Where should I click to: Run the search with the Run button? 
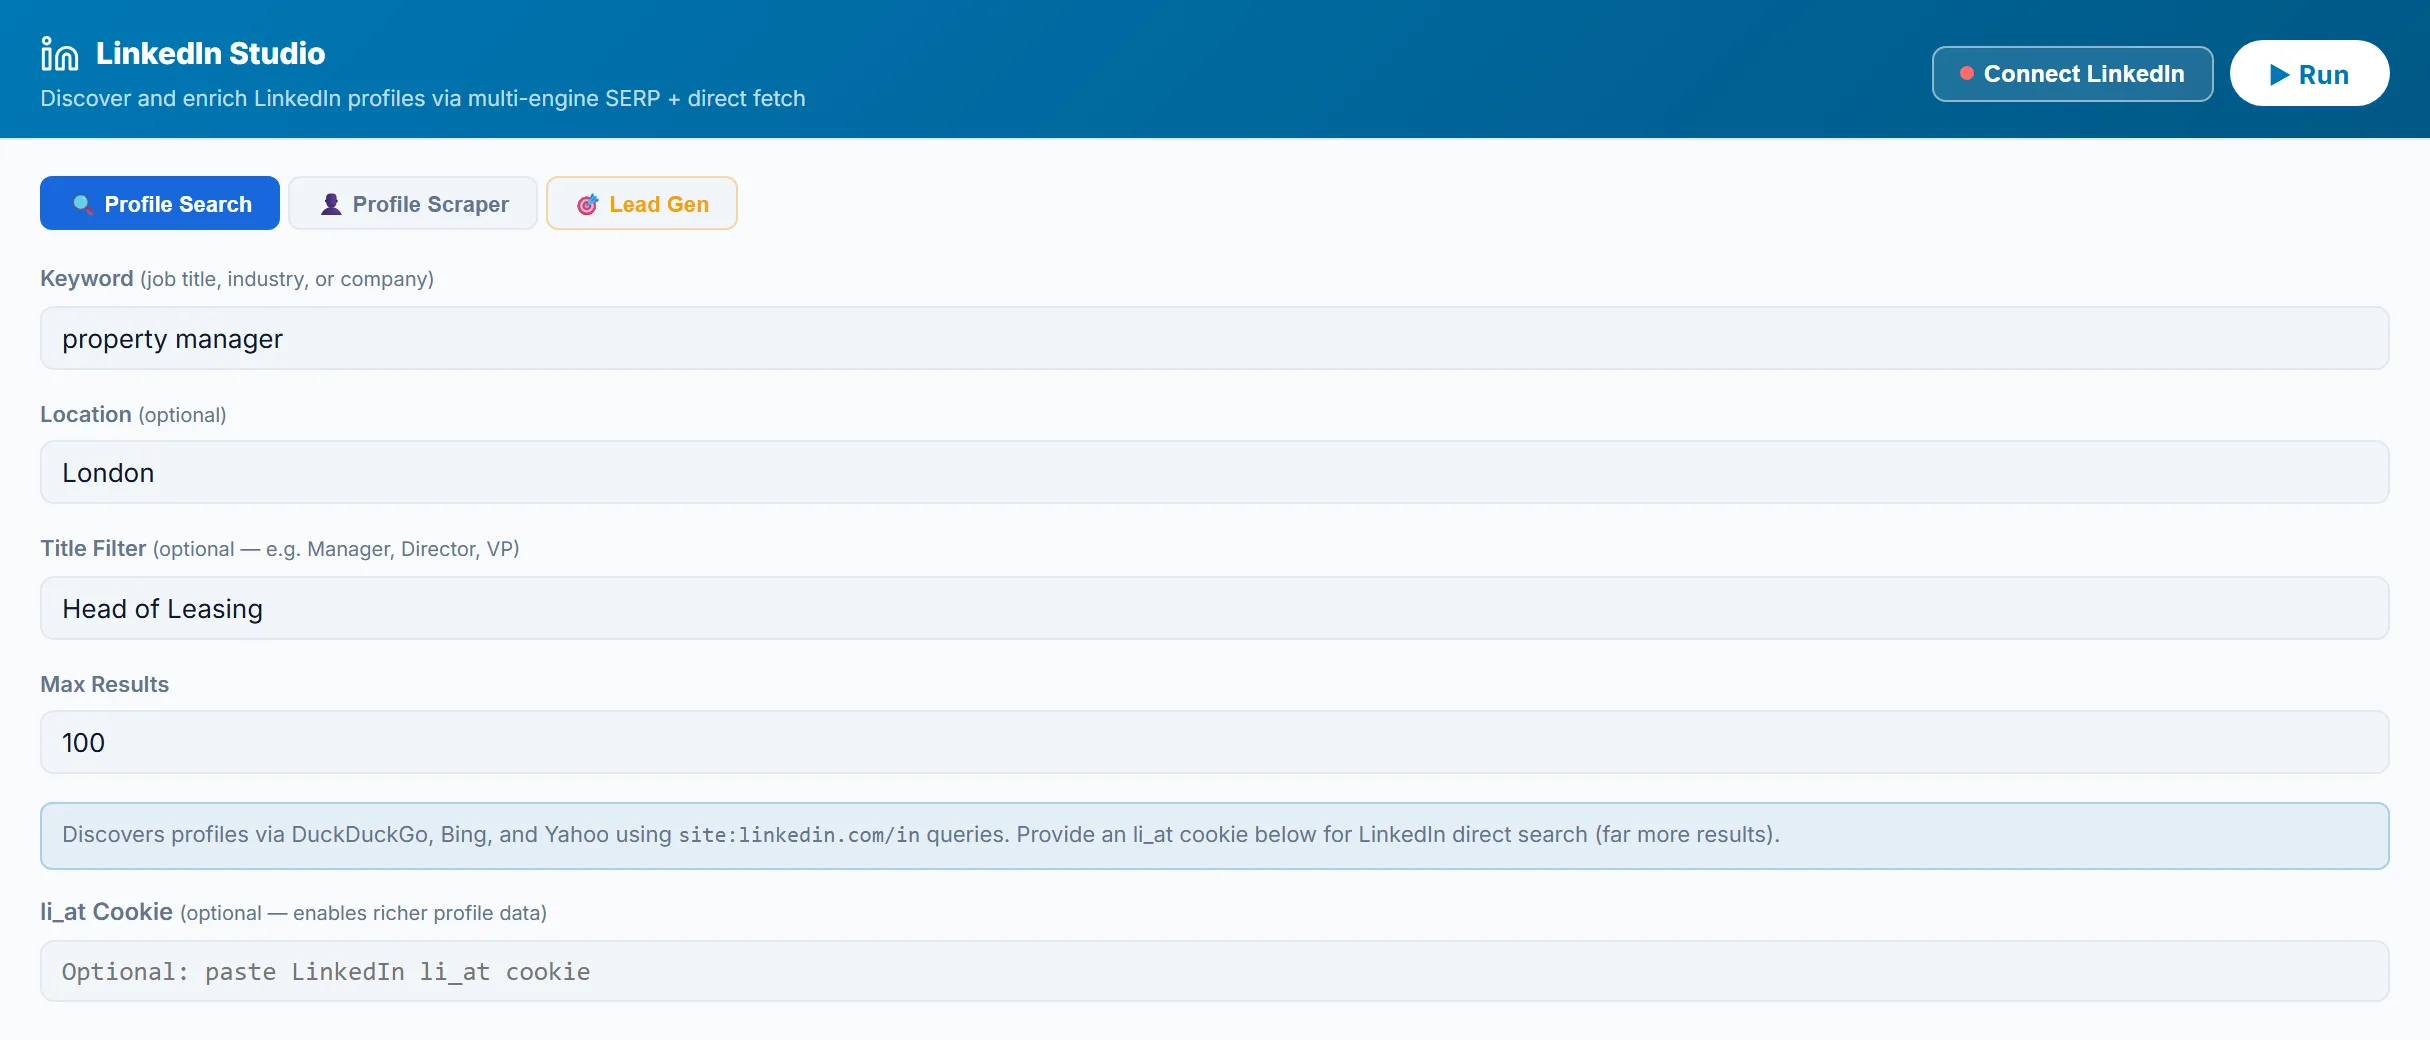(2309, 73)
